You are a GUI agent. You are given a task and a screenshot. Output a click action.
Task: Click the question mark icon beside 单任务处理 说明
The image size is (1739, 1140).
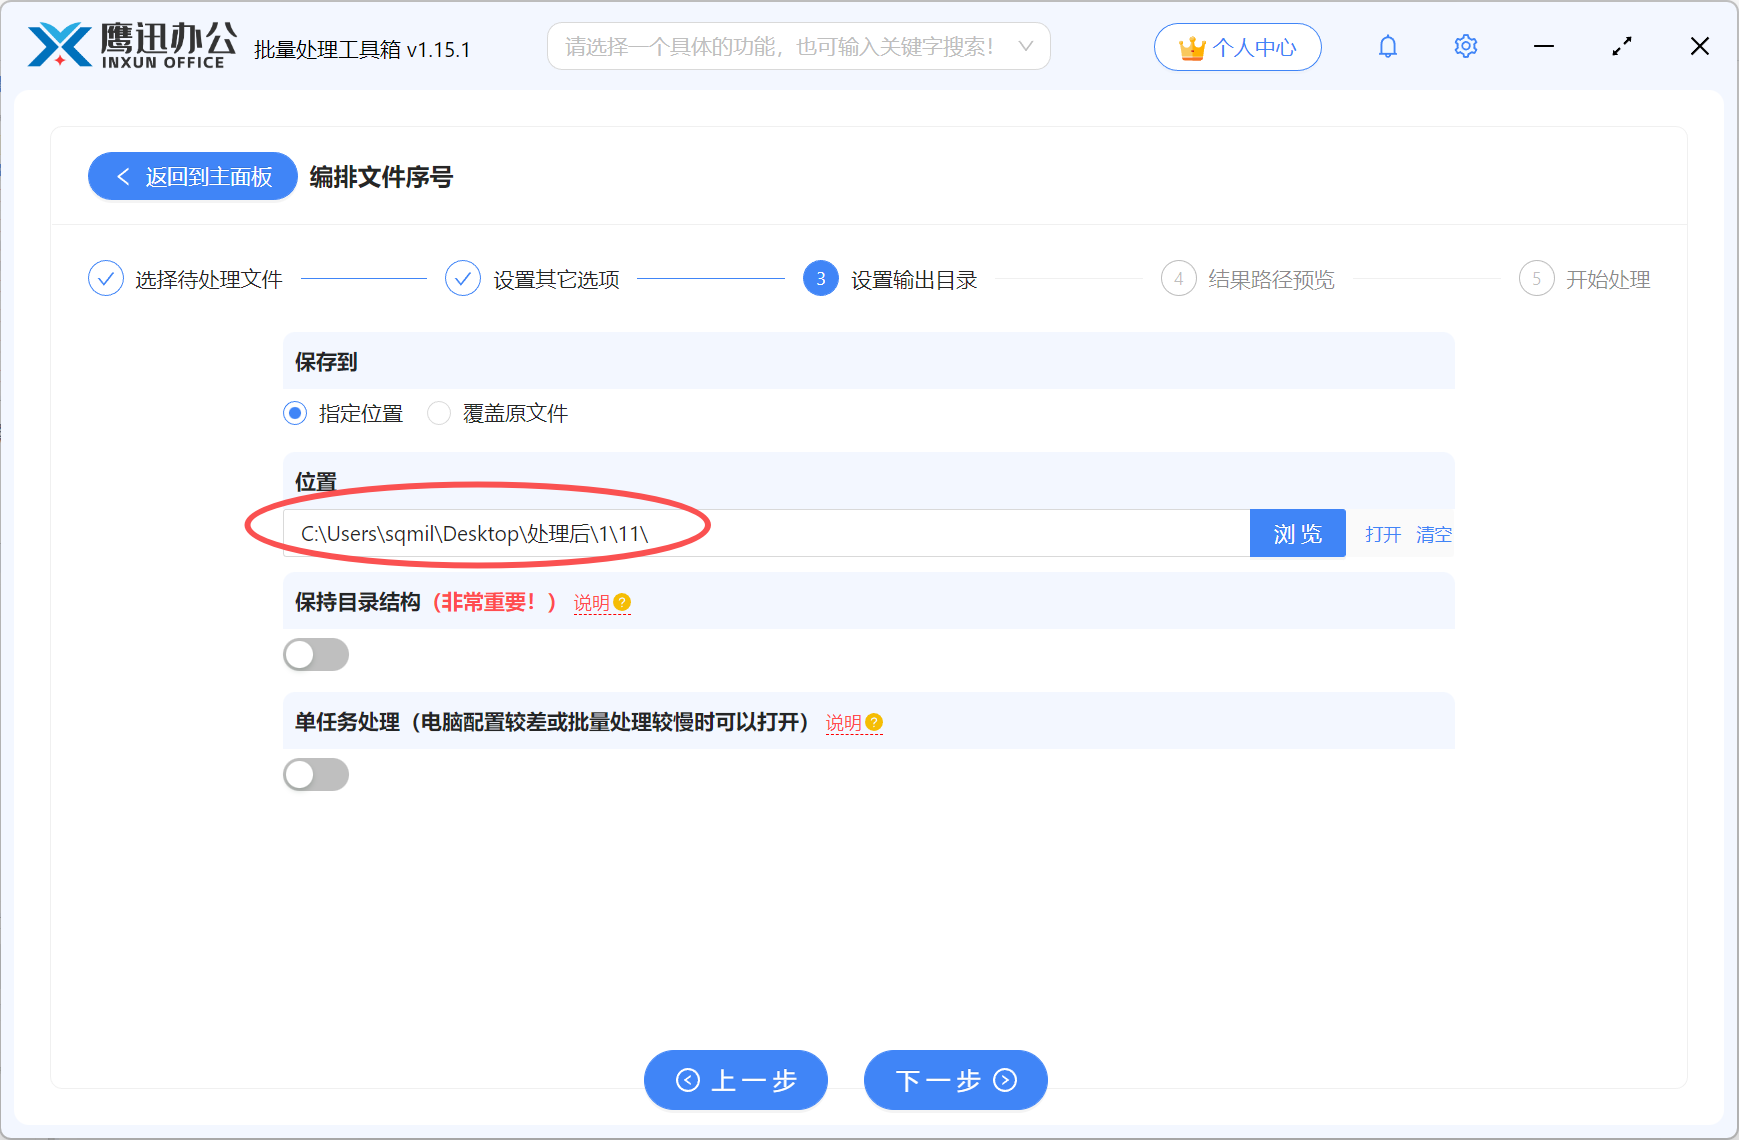[x=875, y=722]
